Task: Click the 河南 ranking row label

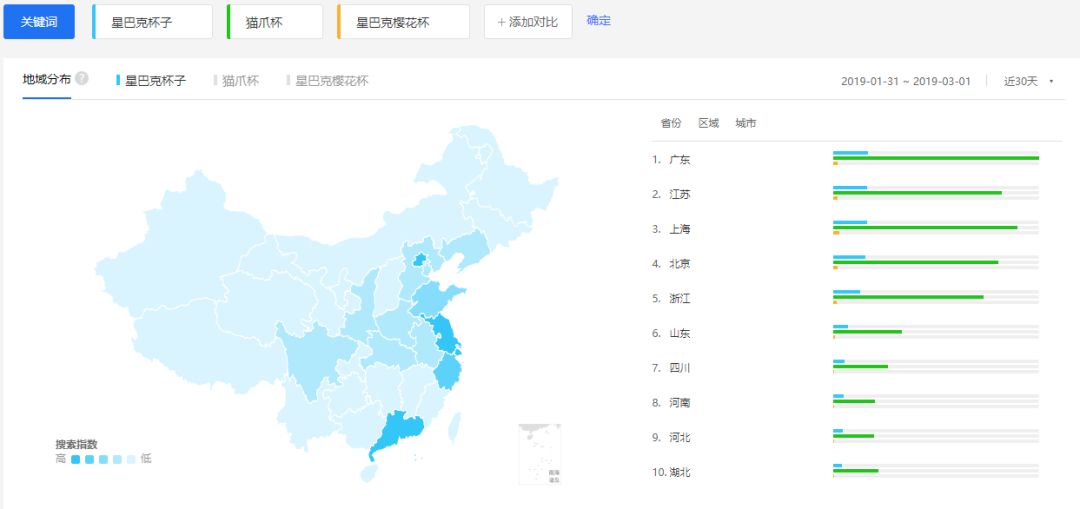Action: click(x=680, y=403)
